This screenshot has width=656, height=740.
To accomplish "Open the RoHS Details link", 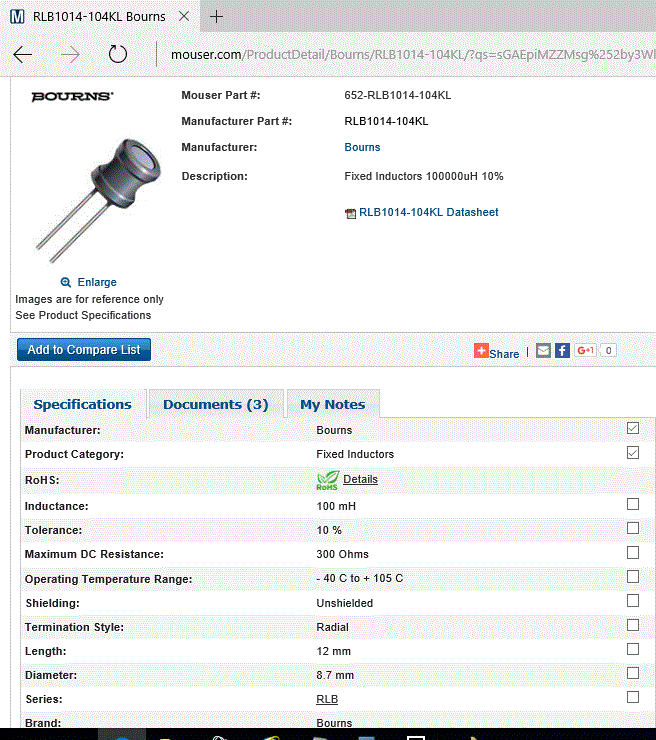I will click(360, 479).
